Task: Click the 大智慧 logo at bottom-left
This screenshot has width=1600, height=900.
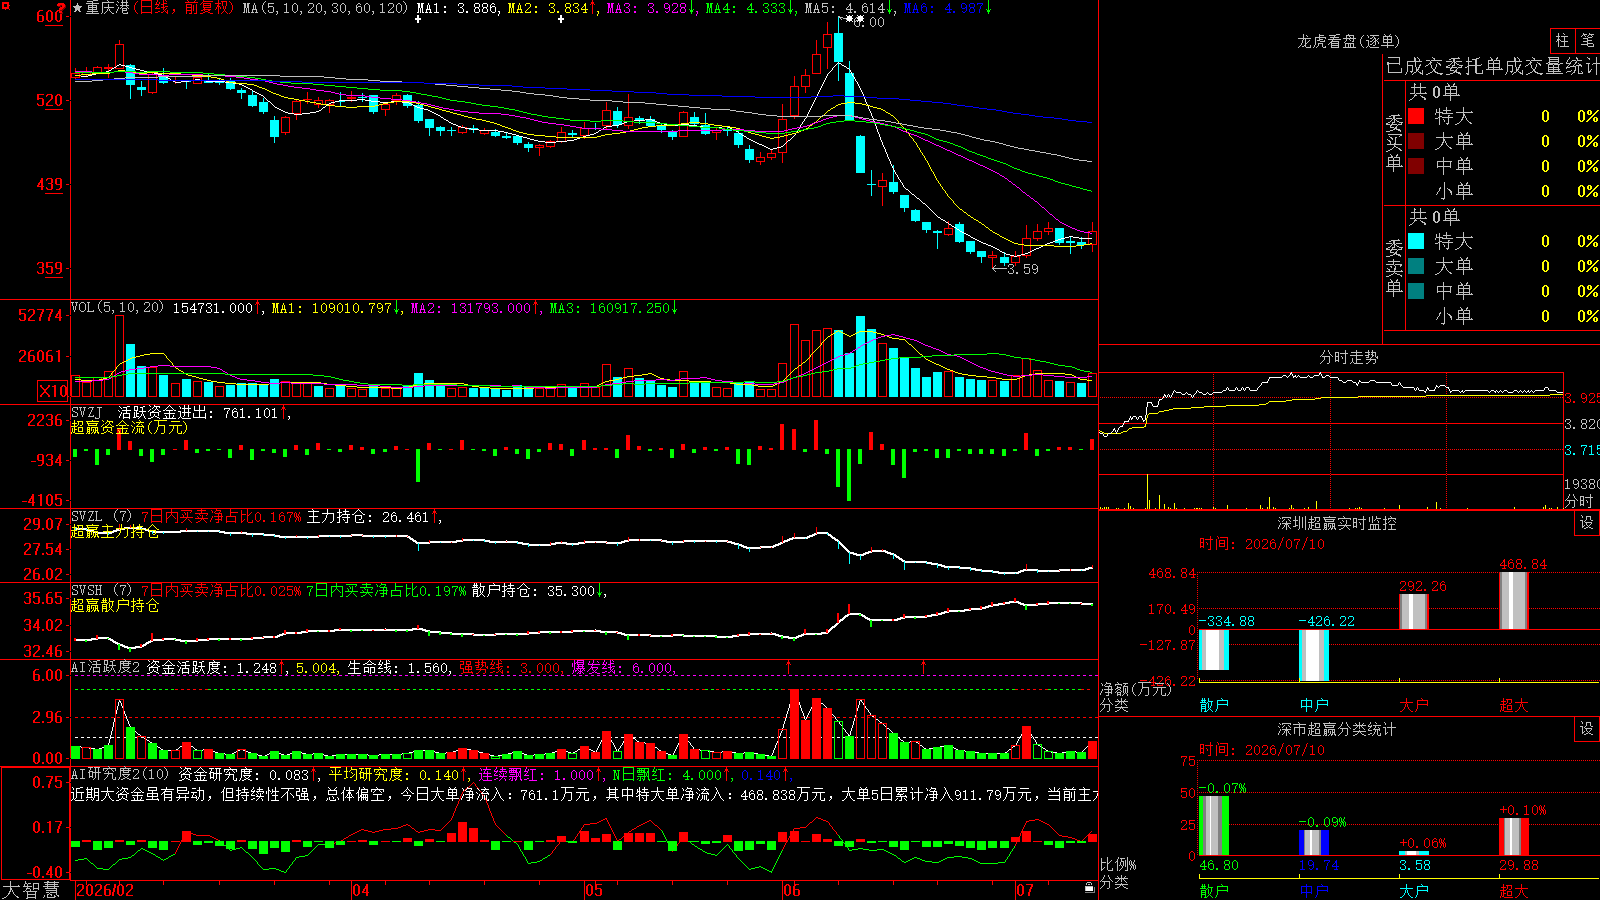Action: pos(31,890)
